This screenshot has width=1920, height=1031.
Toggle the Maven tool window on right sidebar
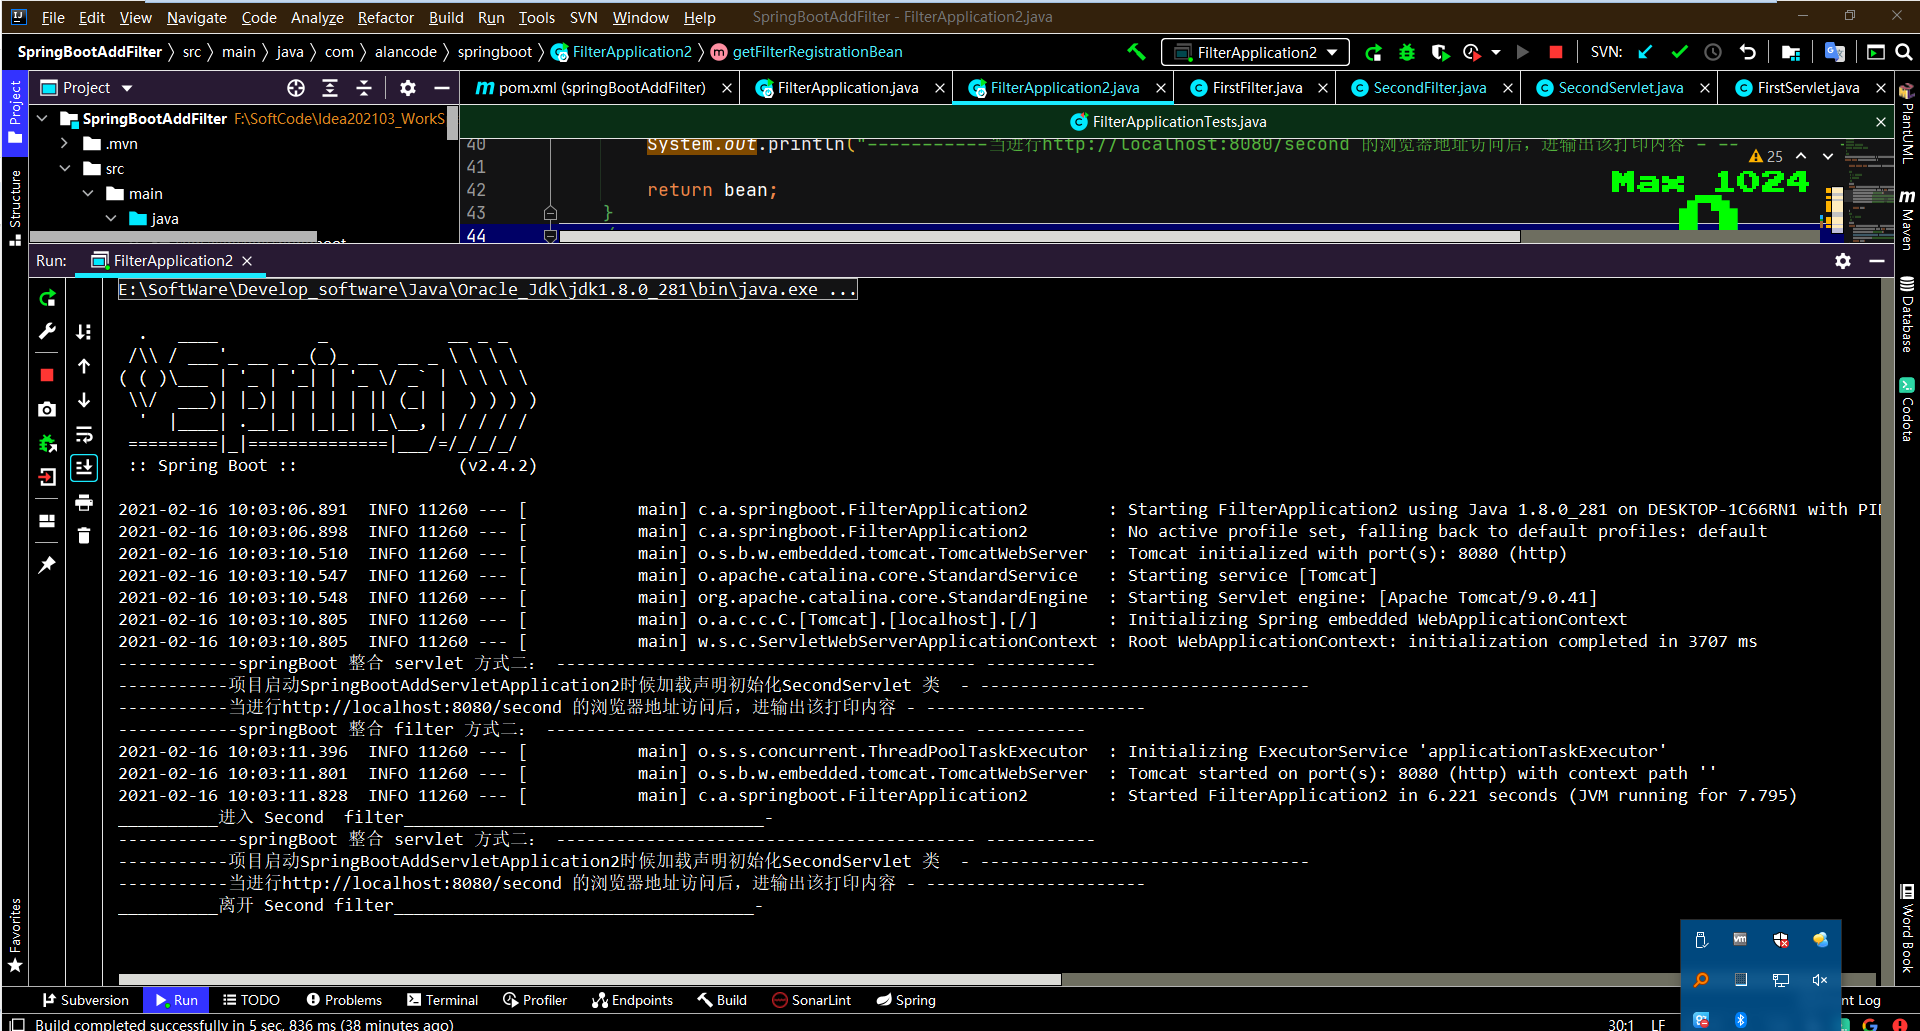point(1907,219)
